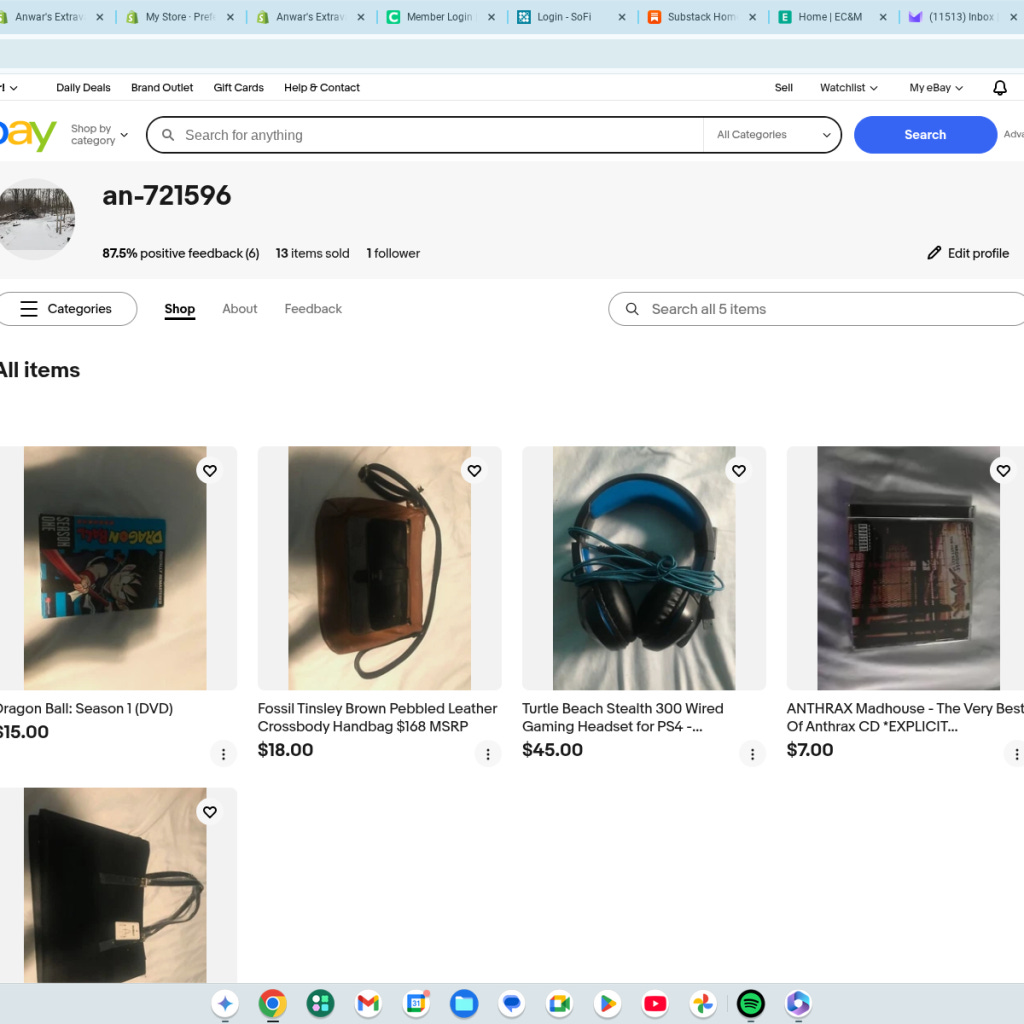Open more options for Fossil Tinsley handbag
This screenshot has height=1024, width=1024.
pyautogui.click(x=488, y=754)
